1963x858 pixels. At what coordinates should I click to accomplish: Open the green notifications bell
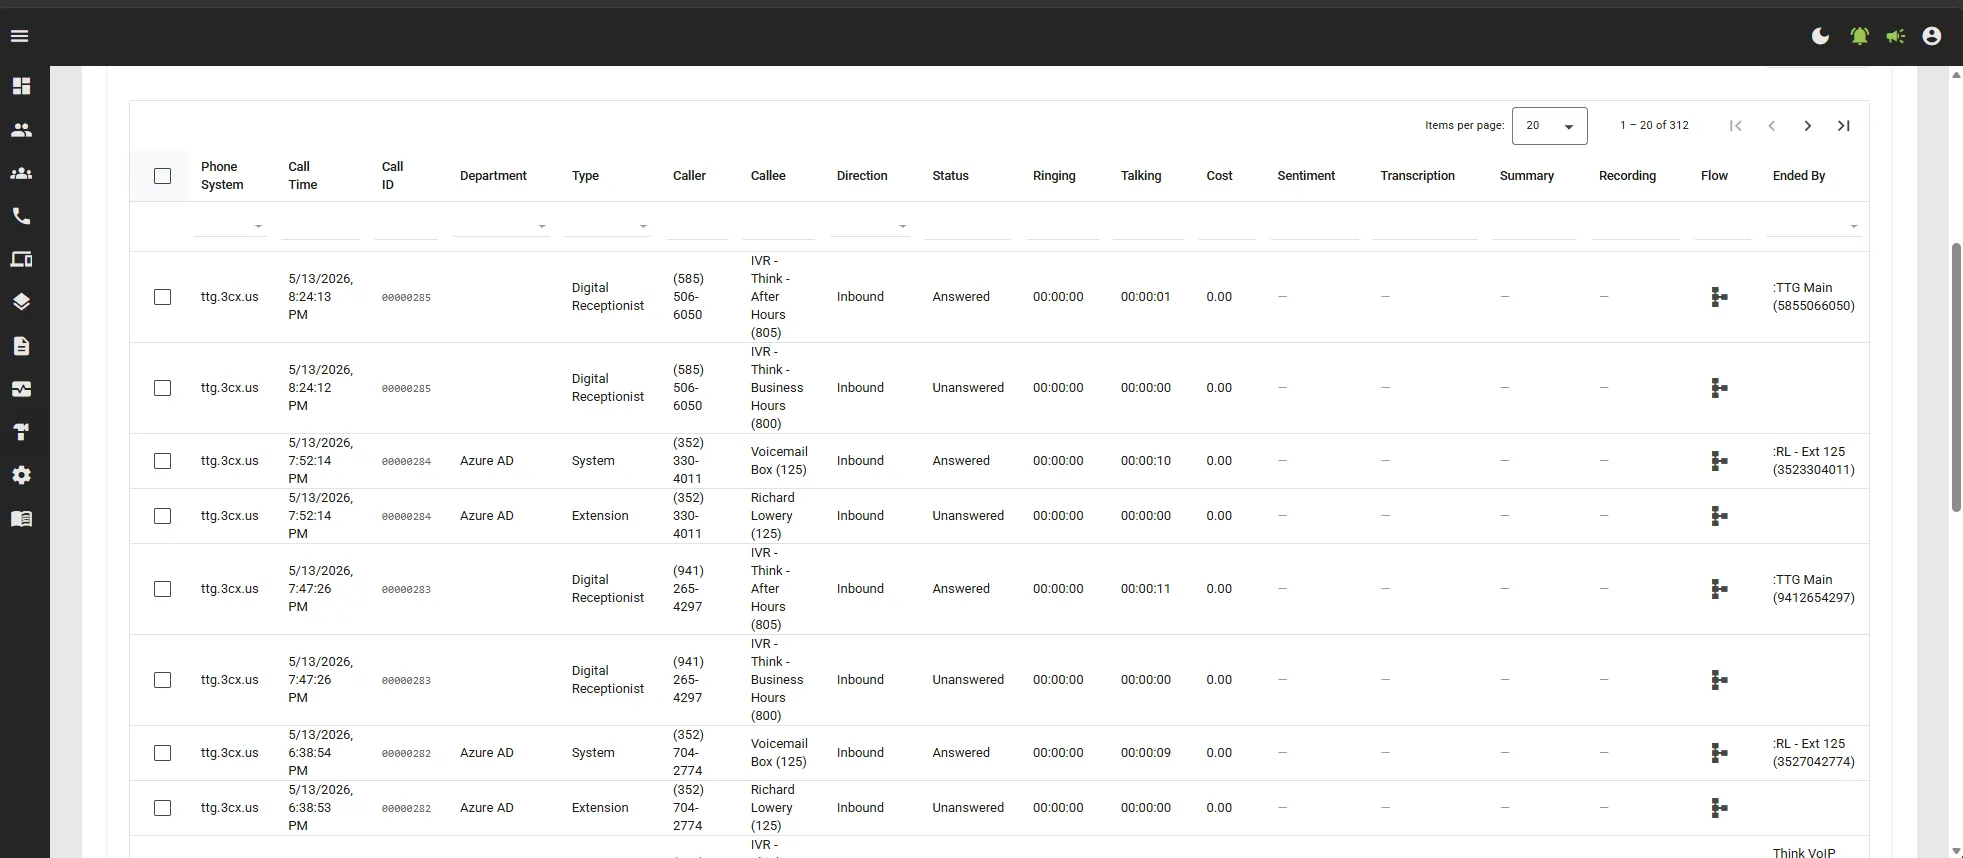coord(1859,36)
